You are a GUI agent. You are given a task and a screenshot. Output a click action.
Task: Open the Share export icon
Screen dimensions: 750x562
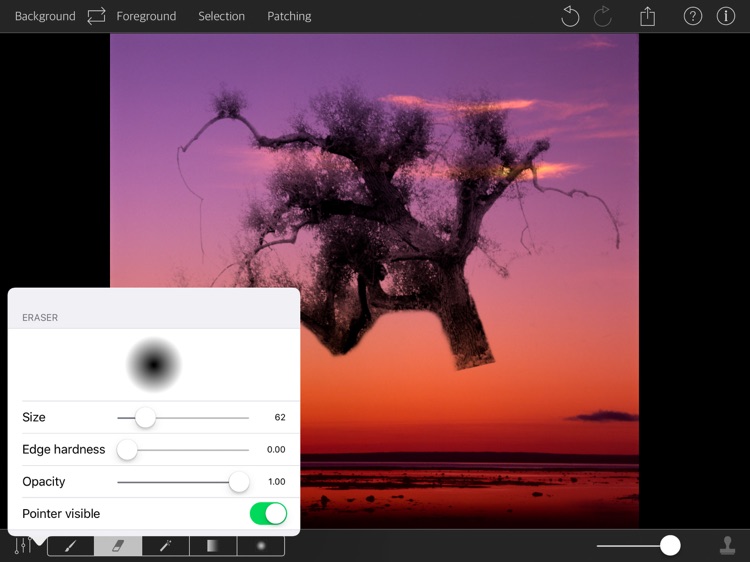[x=647, y=16]
